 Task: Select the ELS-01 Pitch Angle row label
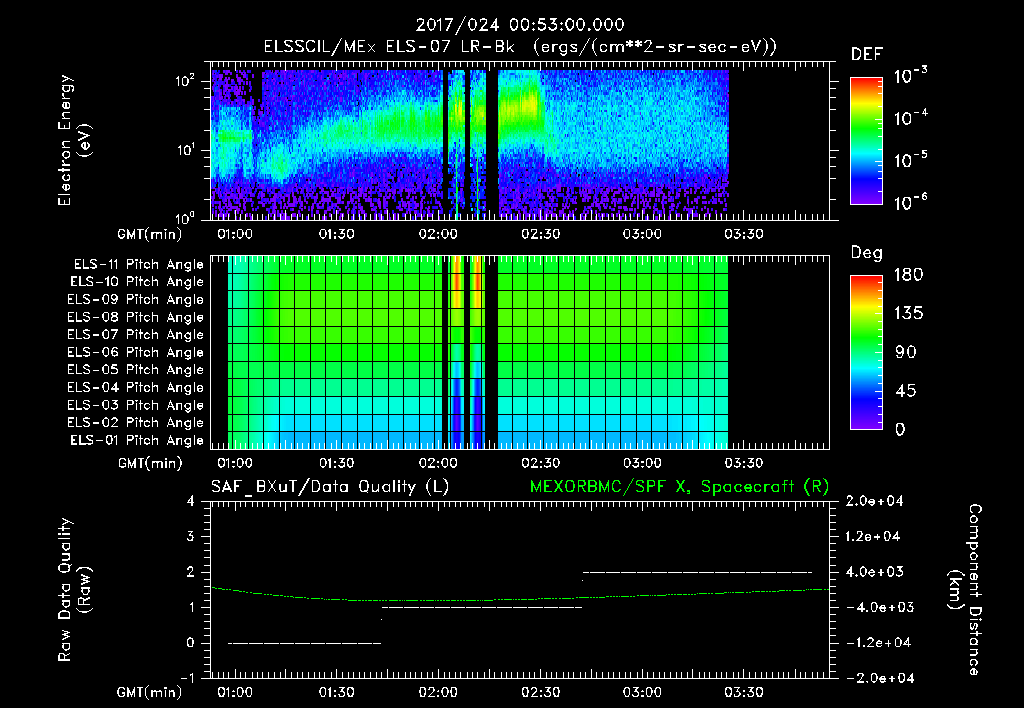pos(137,440)
